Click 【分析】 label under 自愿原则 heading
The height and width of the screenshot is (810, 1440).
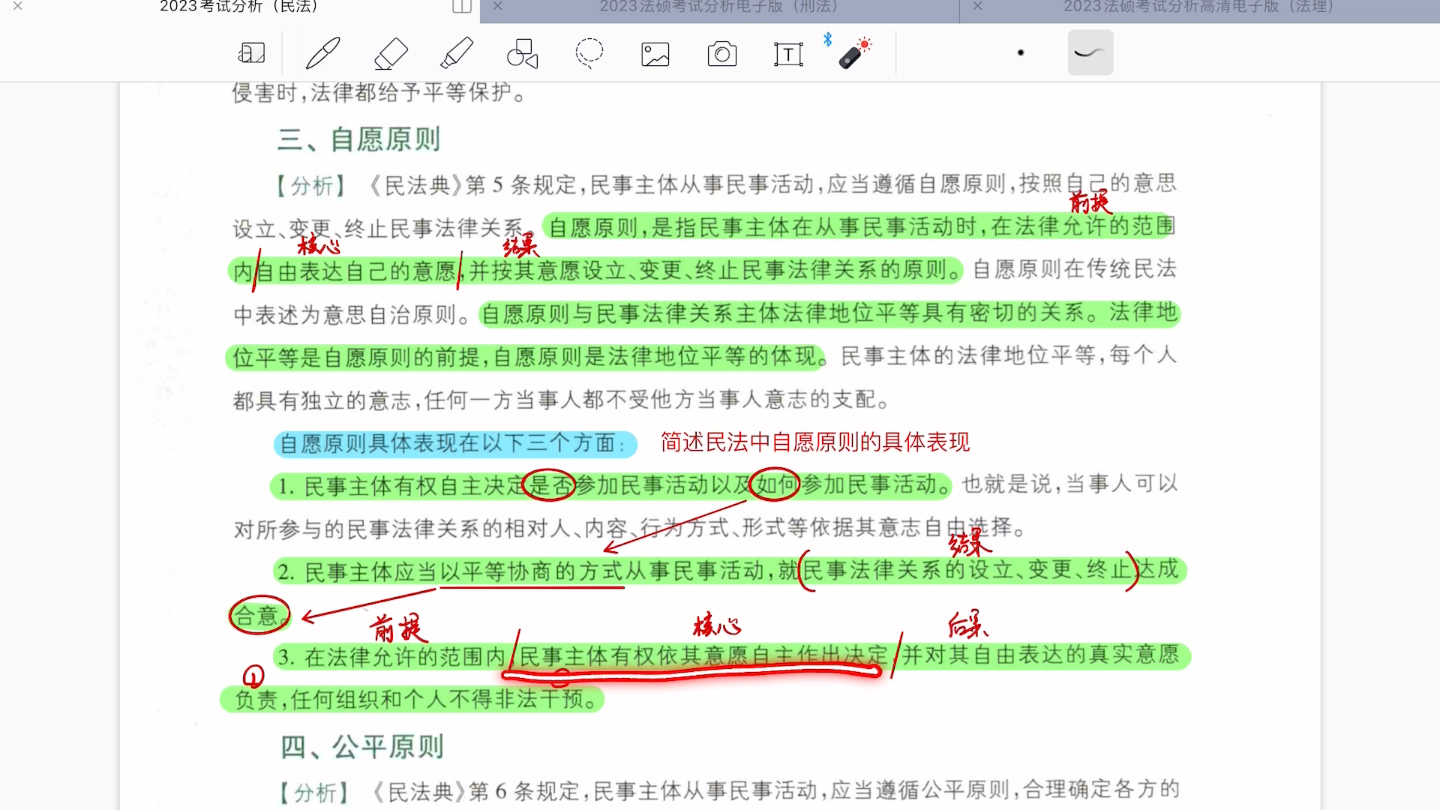[312, 186]
